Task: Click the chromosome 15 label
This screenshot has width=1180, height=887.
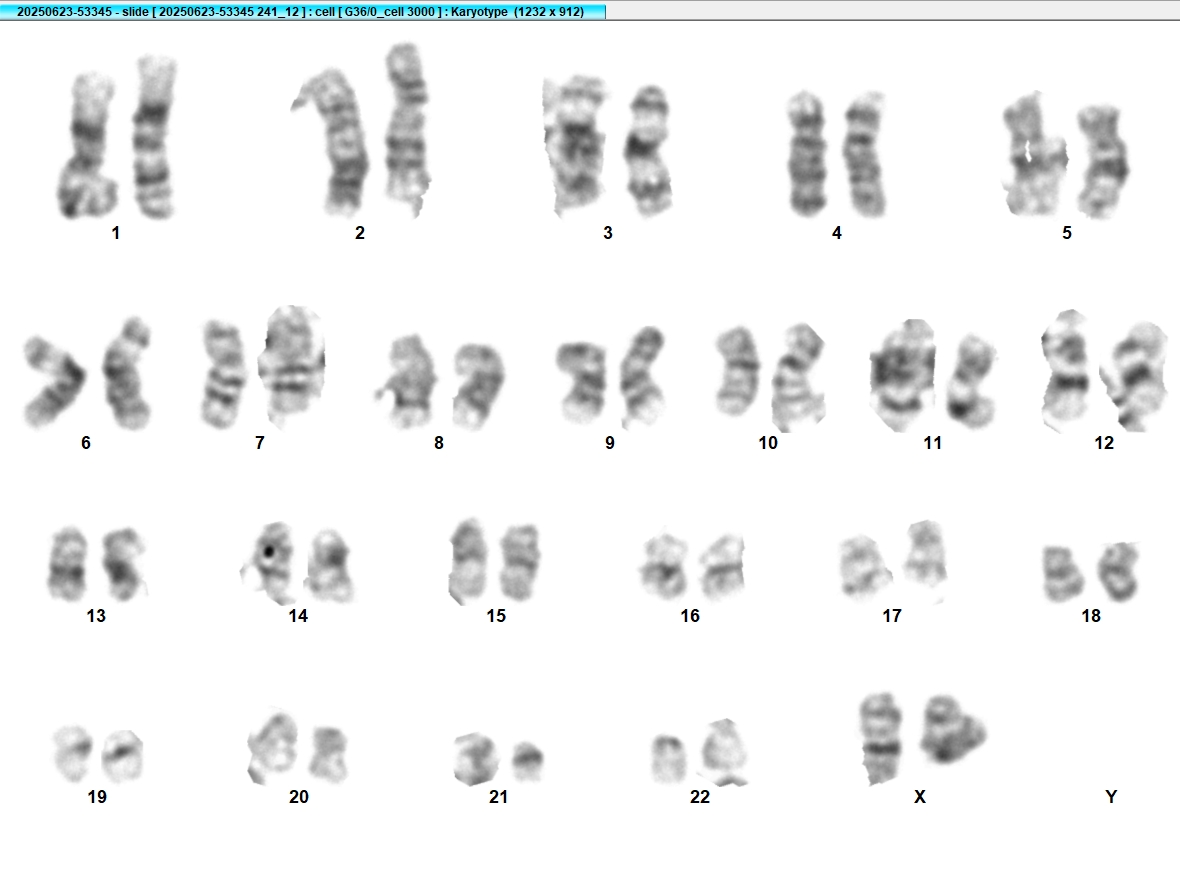Action: [496, 616]
